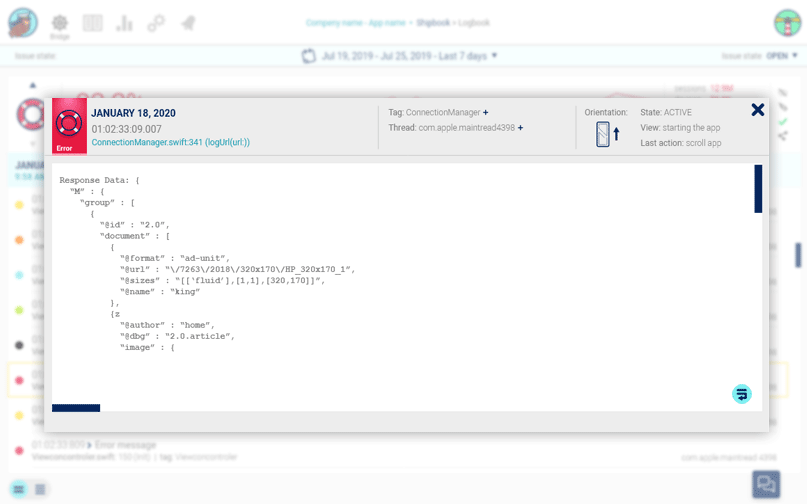The width and height of the screenshot is (807, 504).
Task: Collapse the up triangle above the lifebuoy
Action: pos(33,85)
